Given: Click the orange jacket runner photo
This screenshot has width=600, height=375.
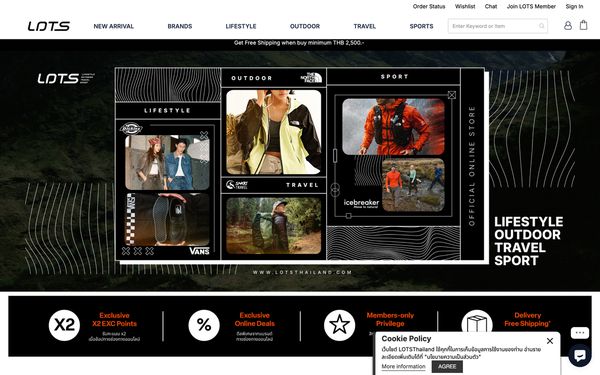Looking at the screenshot, I should (x=393, y=127).
